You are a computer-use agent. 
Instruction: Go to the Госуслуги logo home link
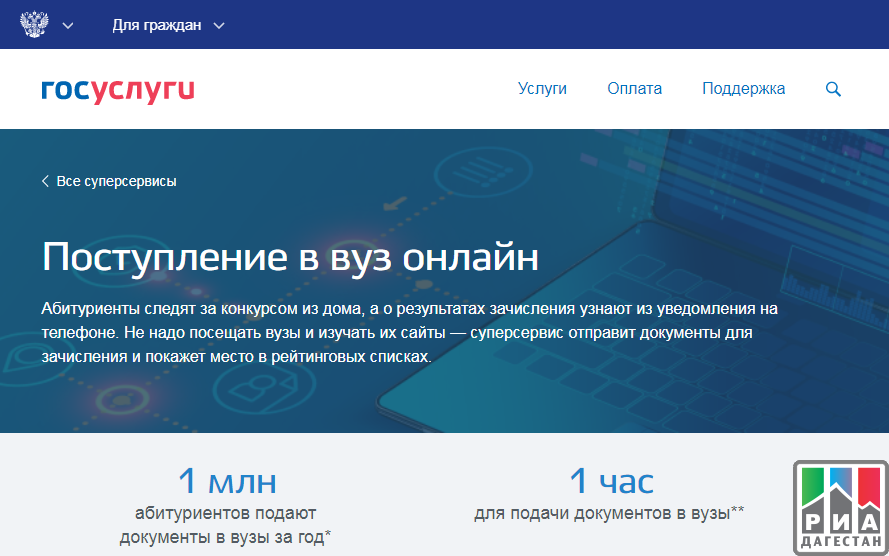(x=118, y=89)
